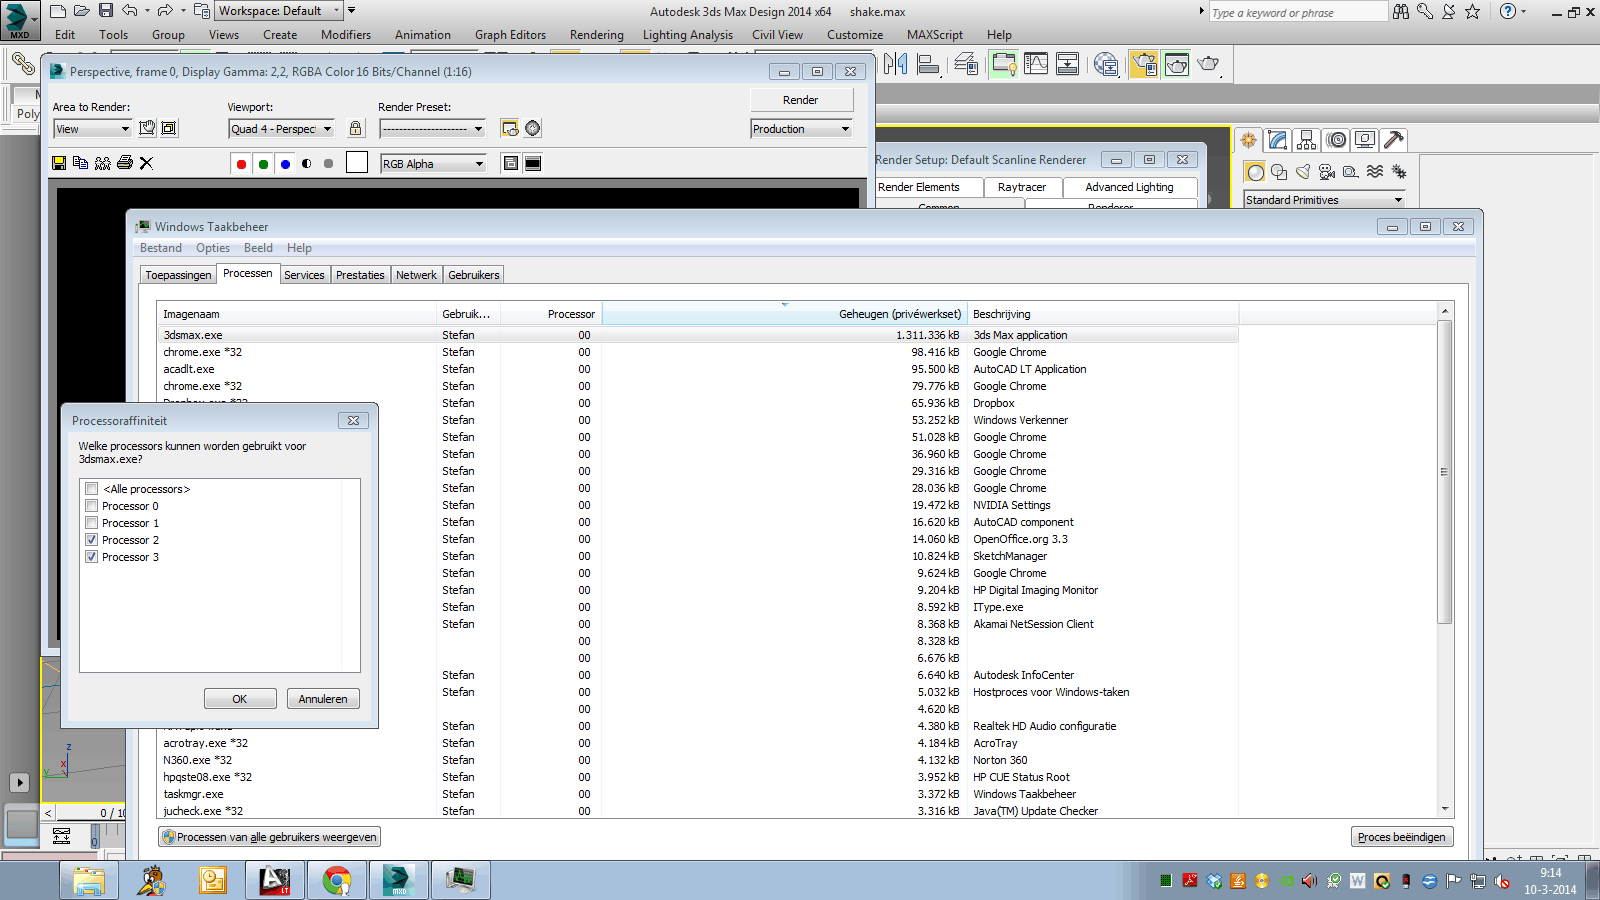The height and width of the screenshot is (900, 1600).
Task: Open the Opties menu in Taakbeheer
Action: [x=213, y=248]
